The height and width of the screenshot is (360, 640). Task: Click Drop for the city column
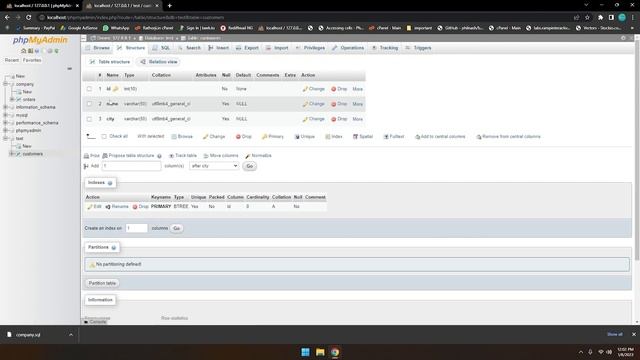pos(339,119)
